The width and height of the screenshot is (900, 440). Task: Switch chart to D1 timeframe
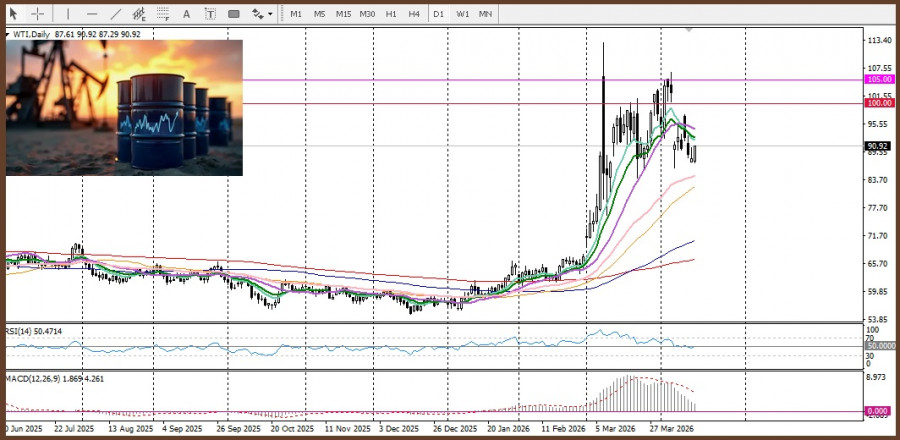pyautogui.click(x=439, y=14)
